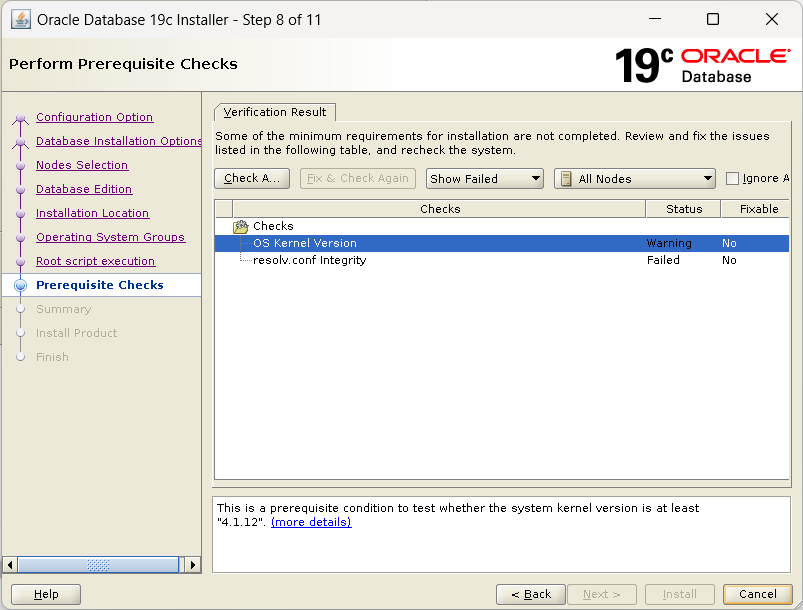Click the sidebar scrollbar left arrow
803x610 pixels.
pos(10,565)
